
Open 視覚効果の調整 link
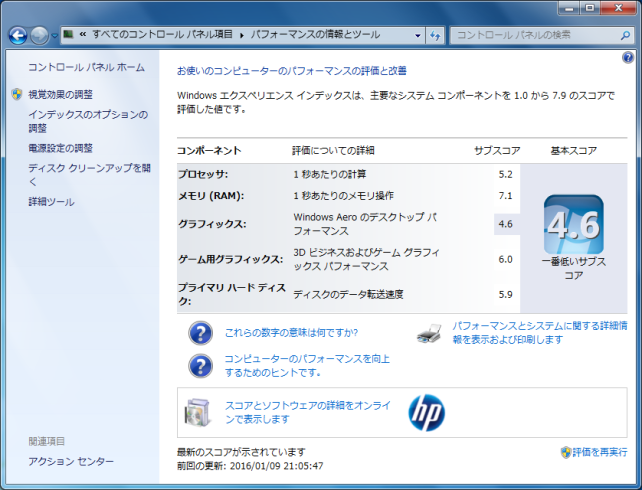click(x=61, y=95)
